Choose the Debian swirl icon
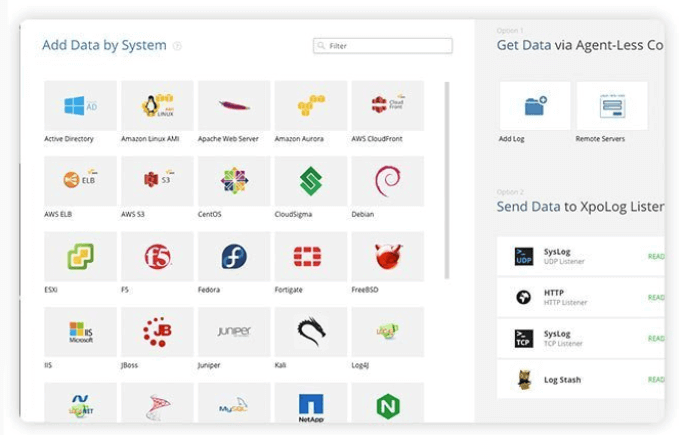 [x=388, y=181]
